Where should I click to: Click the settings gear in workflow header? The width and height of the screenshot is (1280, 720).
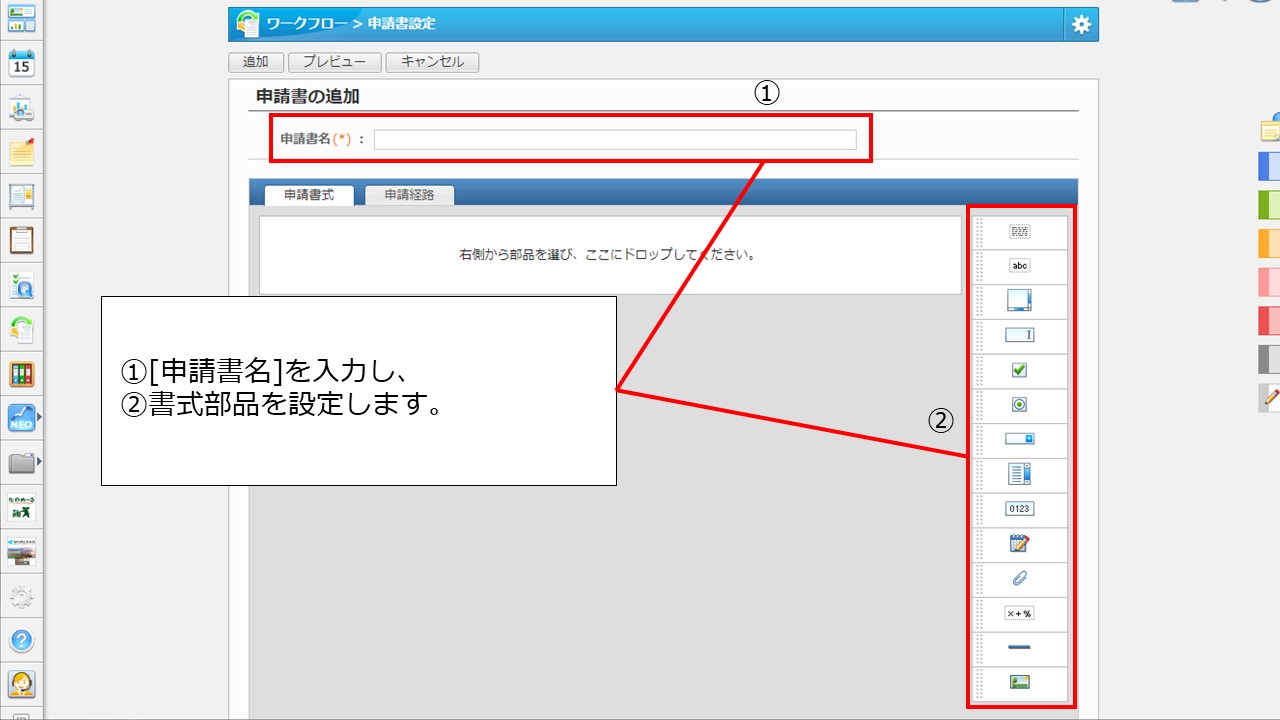1081,25
